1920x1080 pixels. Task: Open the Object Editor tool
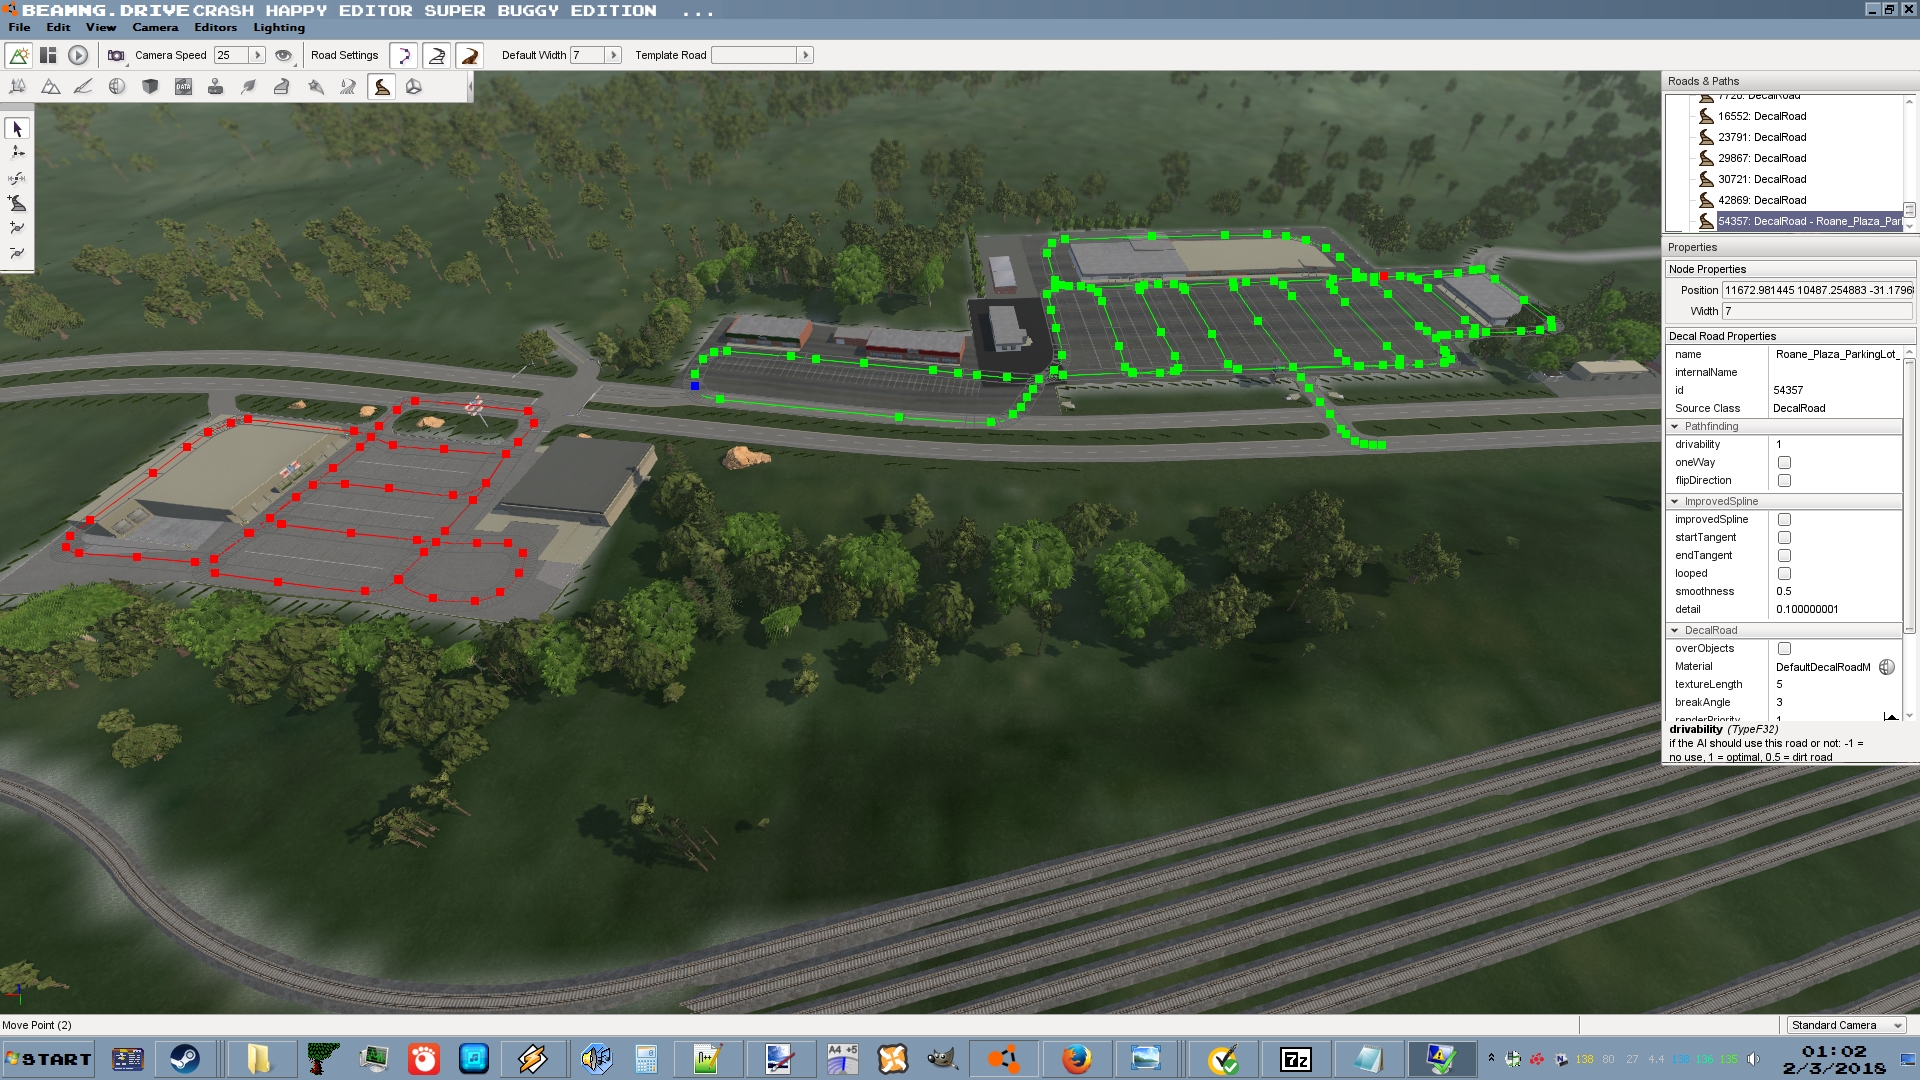point(18,87)
